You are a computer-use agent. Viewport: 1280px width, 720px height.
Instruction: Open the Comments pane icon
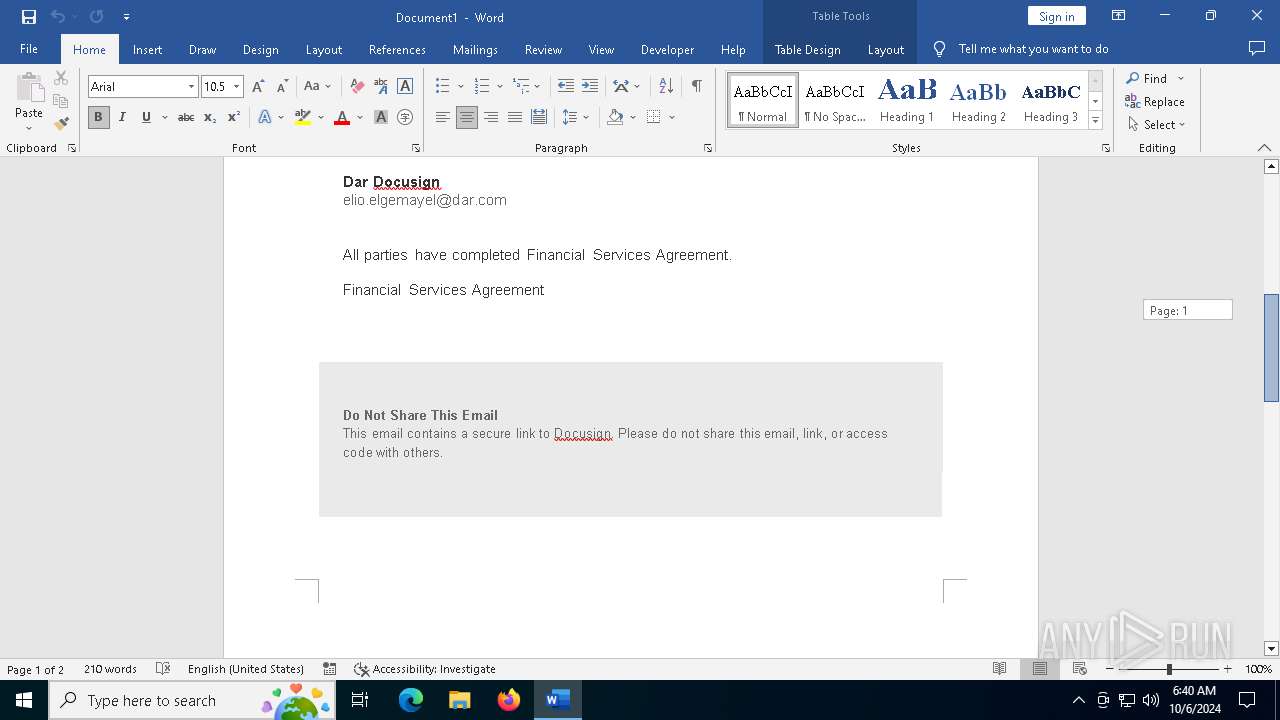[x=1257, y=49]
